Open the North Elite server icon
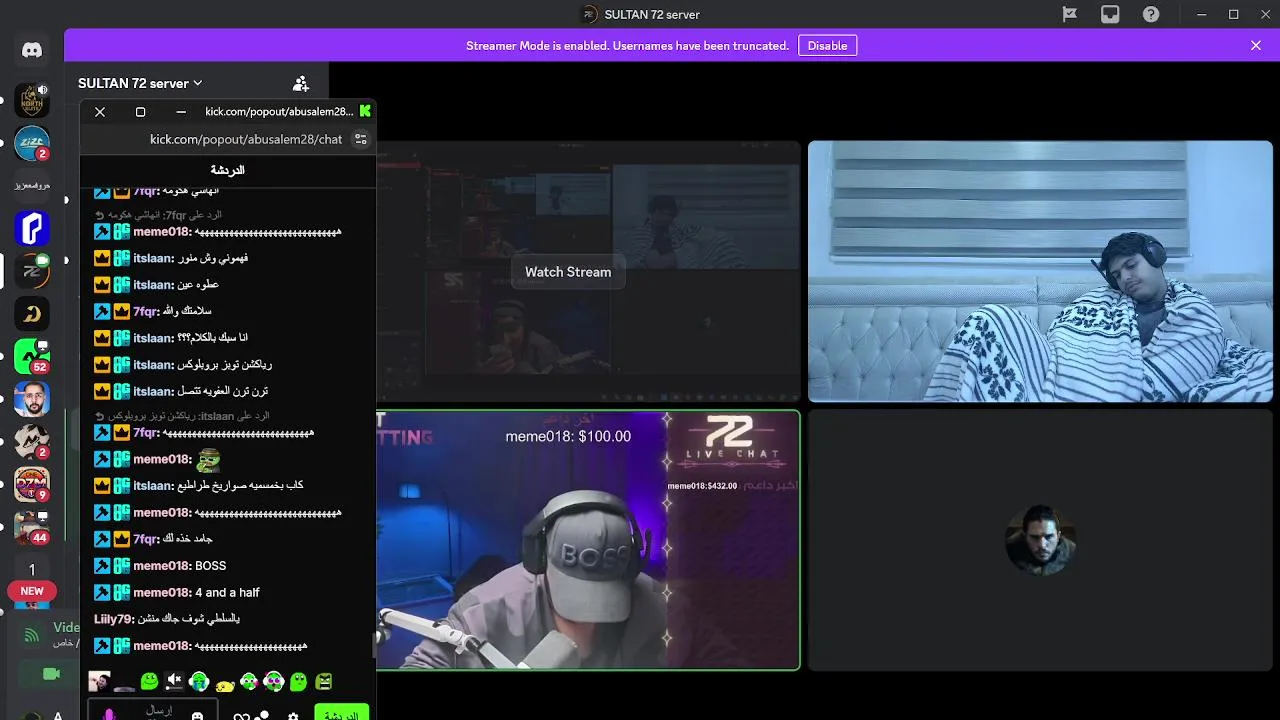 [x=31, y=100]
